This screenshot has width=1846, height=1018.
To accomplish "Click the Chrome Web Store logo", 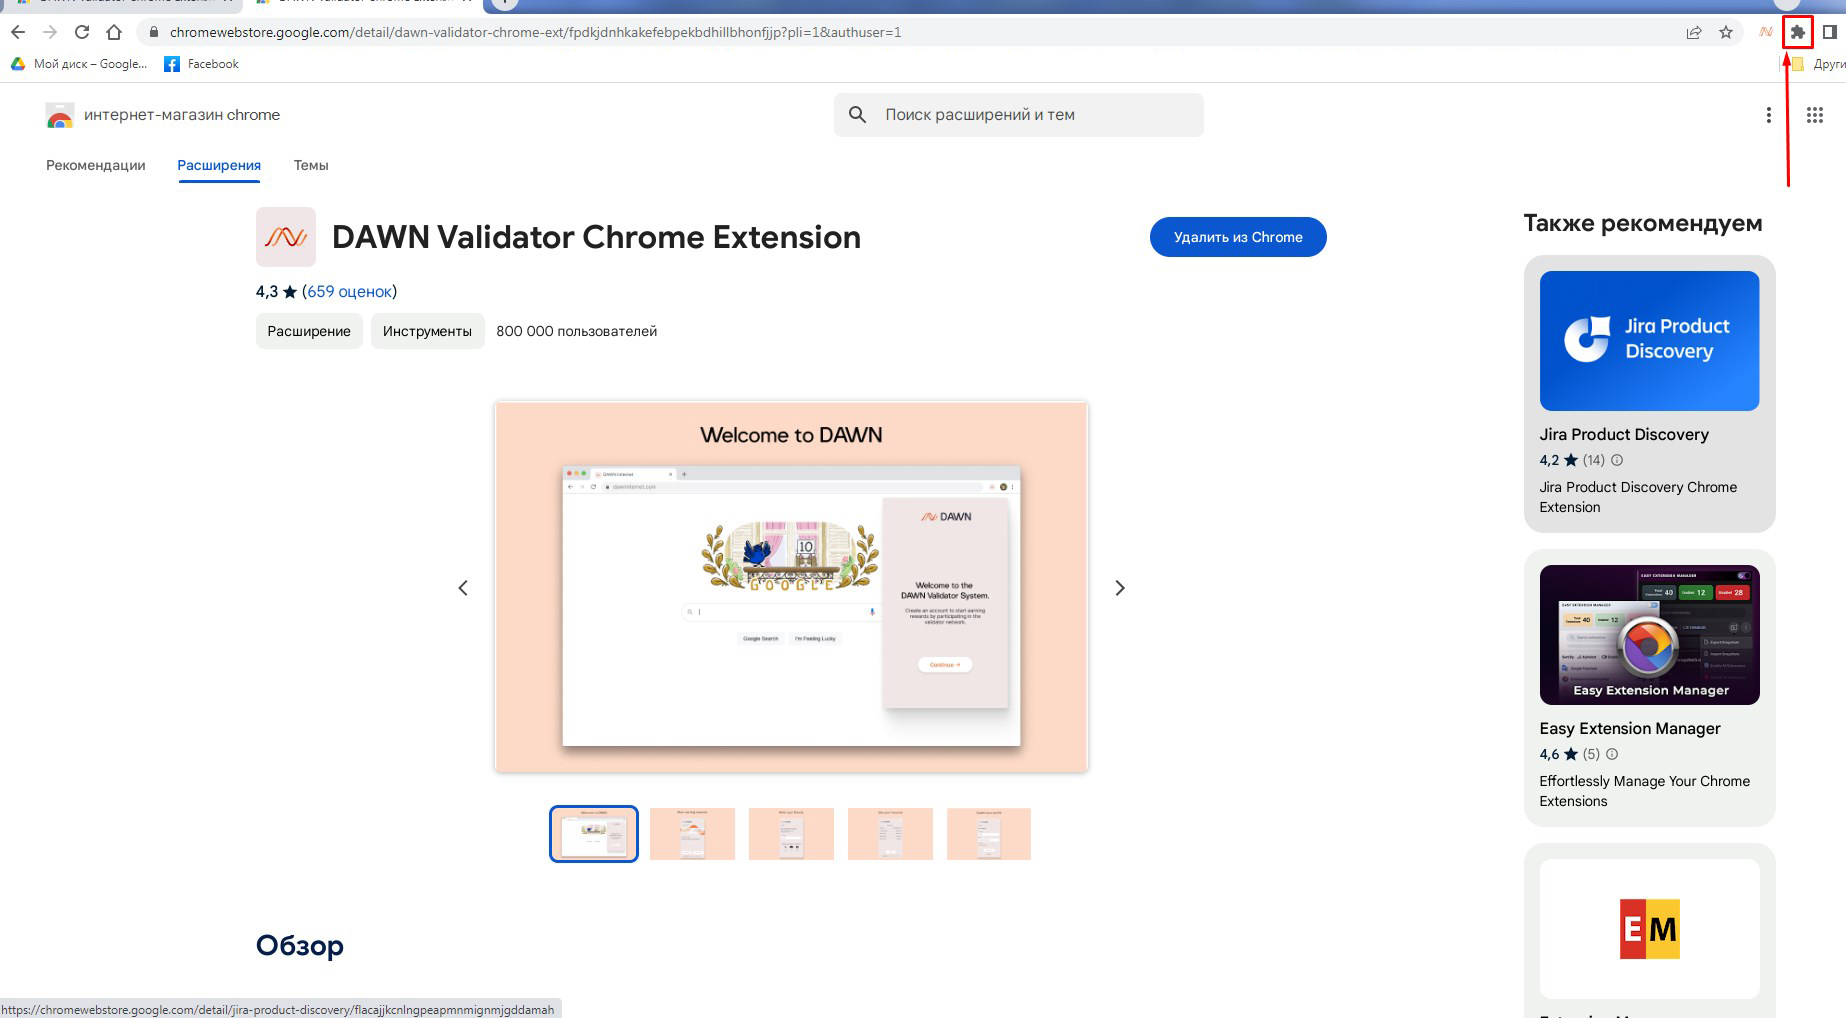I will (60, 115).
